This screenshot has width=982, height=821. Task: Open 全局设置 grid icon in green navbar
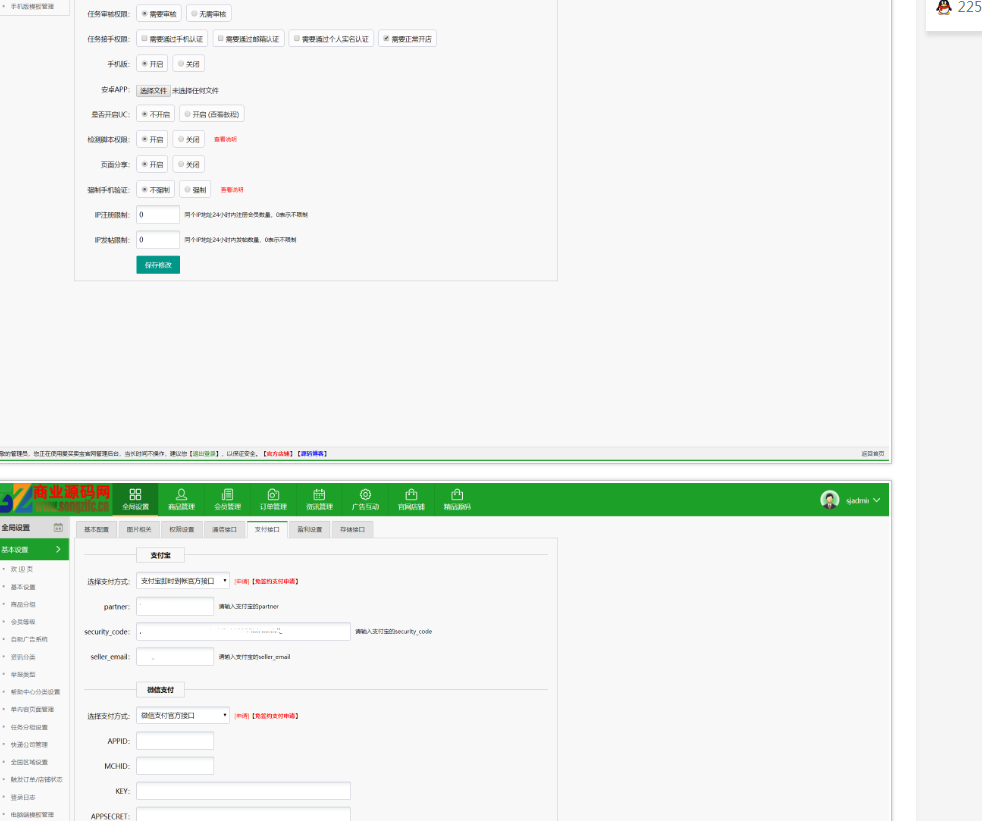pyautogui.click(x=135, y=495)
